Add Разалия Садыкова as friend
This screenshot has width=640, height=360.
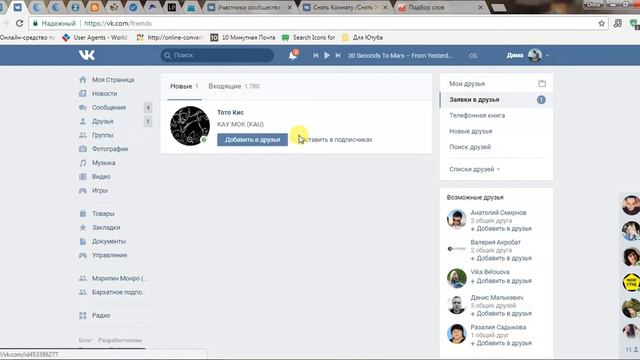tap(501, 343)
